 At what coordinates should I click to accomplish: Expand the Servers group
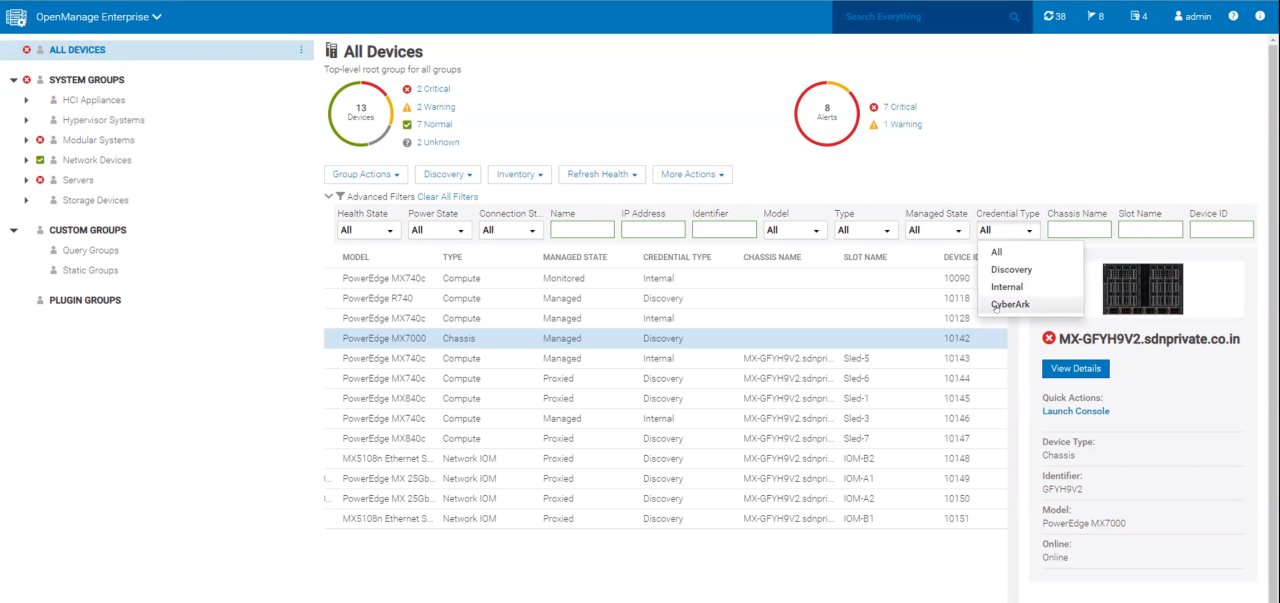(x=27, y=180)
